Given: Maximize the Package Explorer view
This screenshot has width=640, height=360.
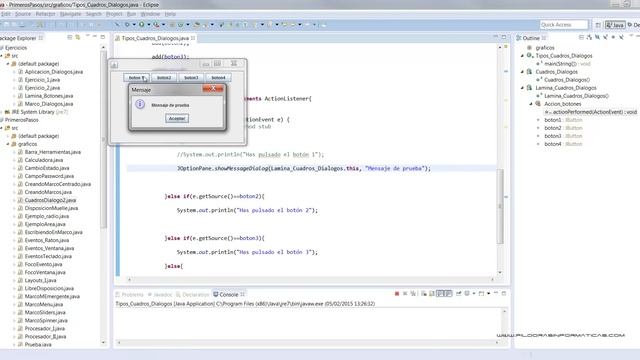Looking at the screenshot, I should click(x=103, y=37).
